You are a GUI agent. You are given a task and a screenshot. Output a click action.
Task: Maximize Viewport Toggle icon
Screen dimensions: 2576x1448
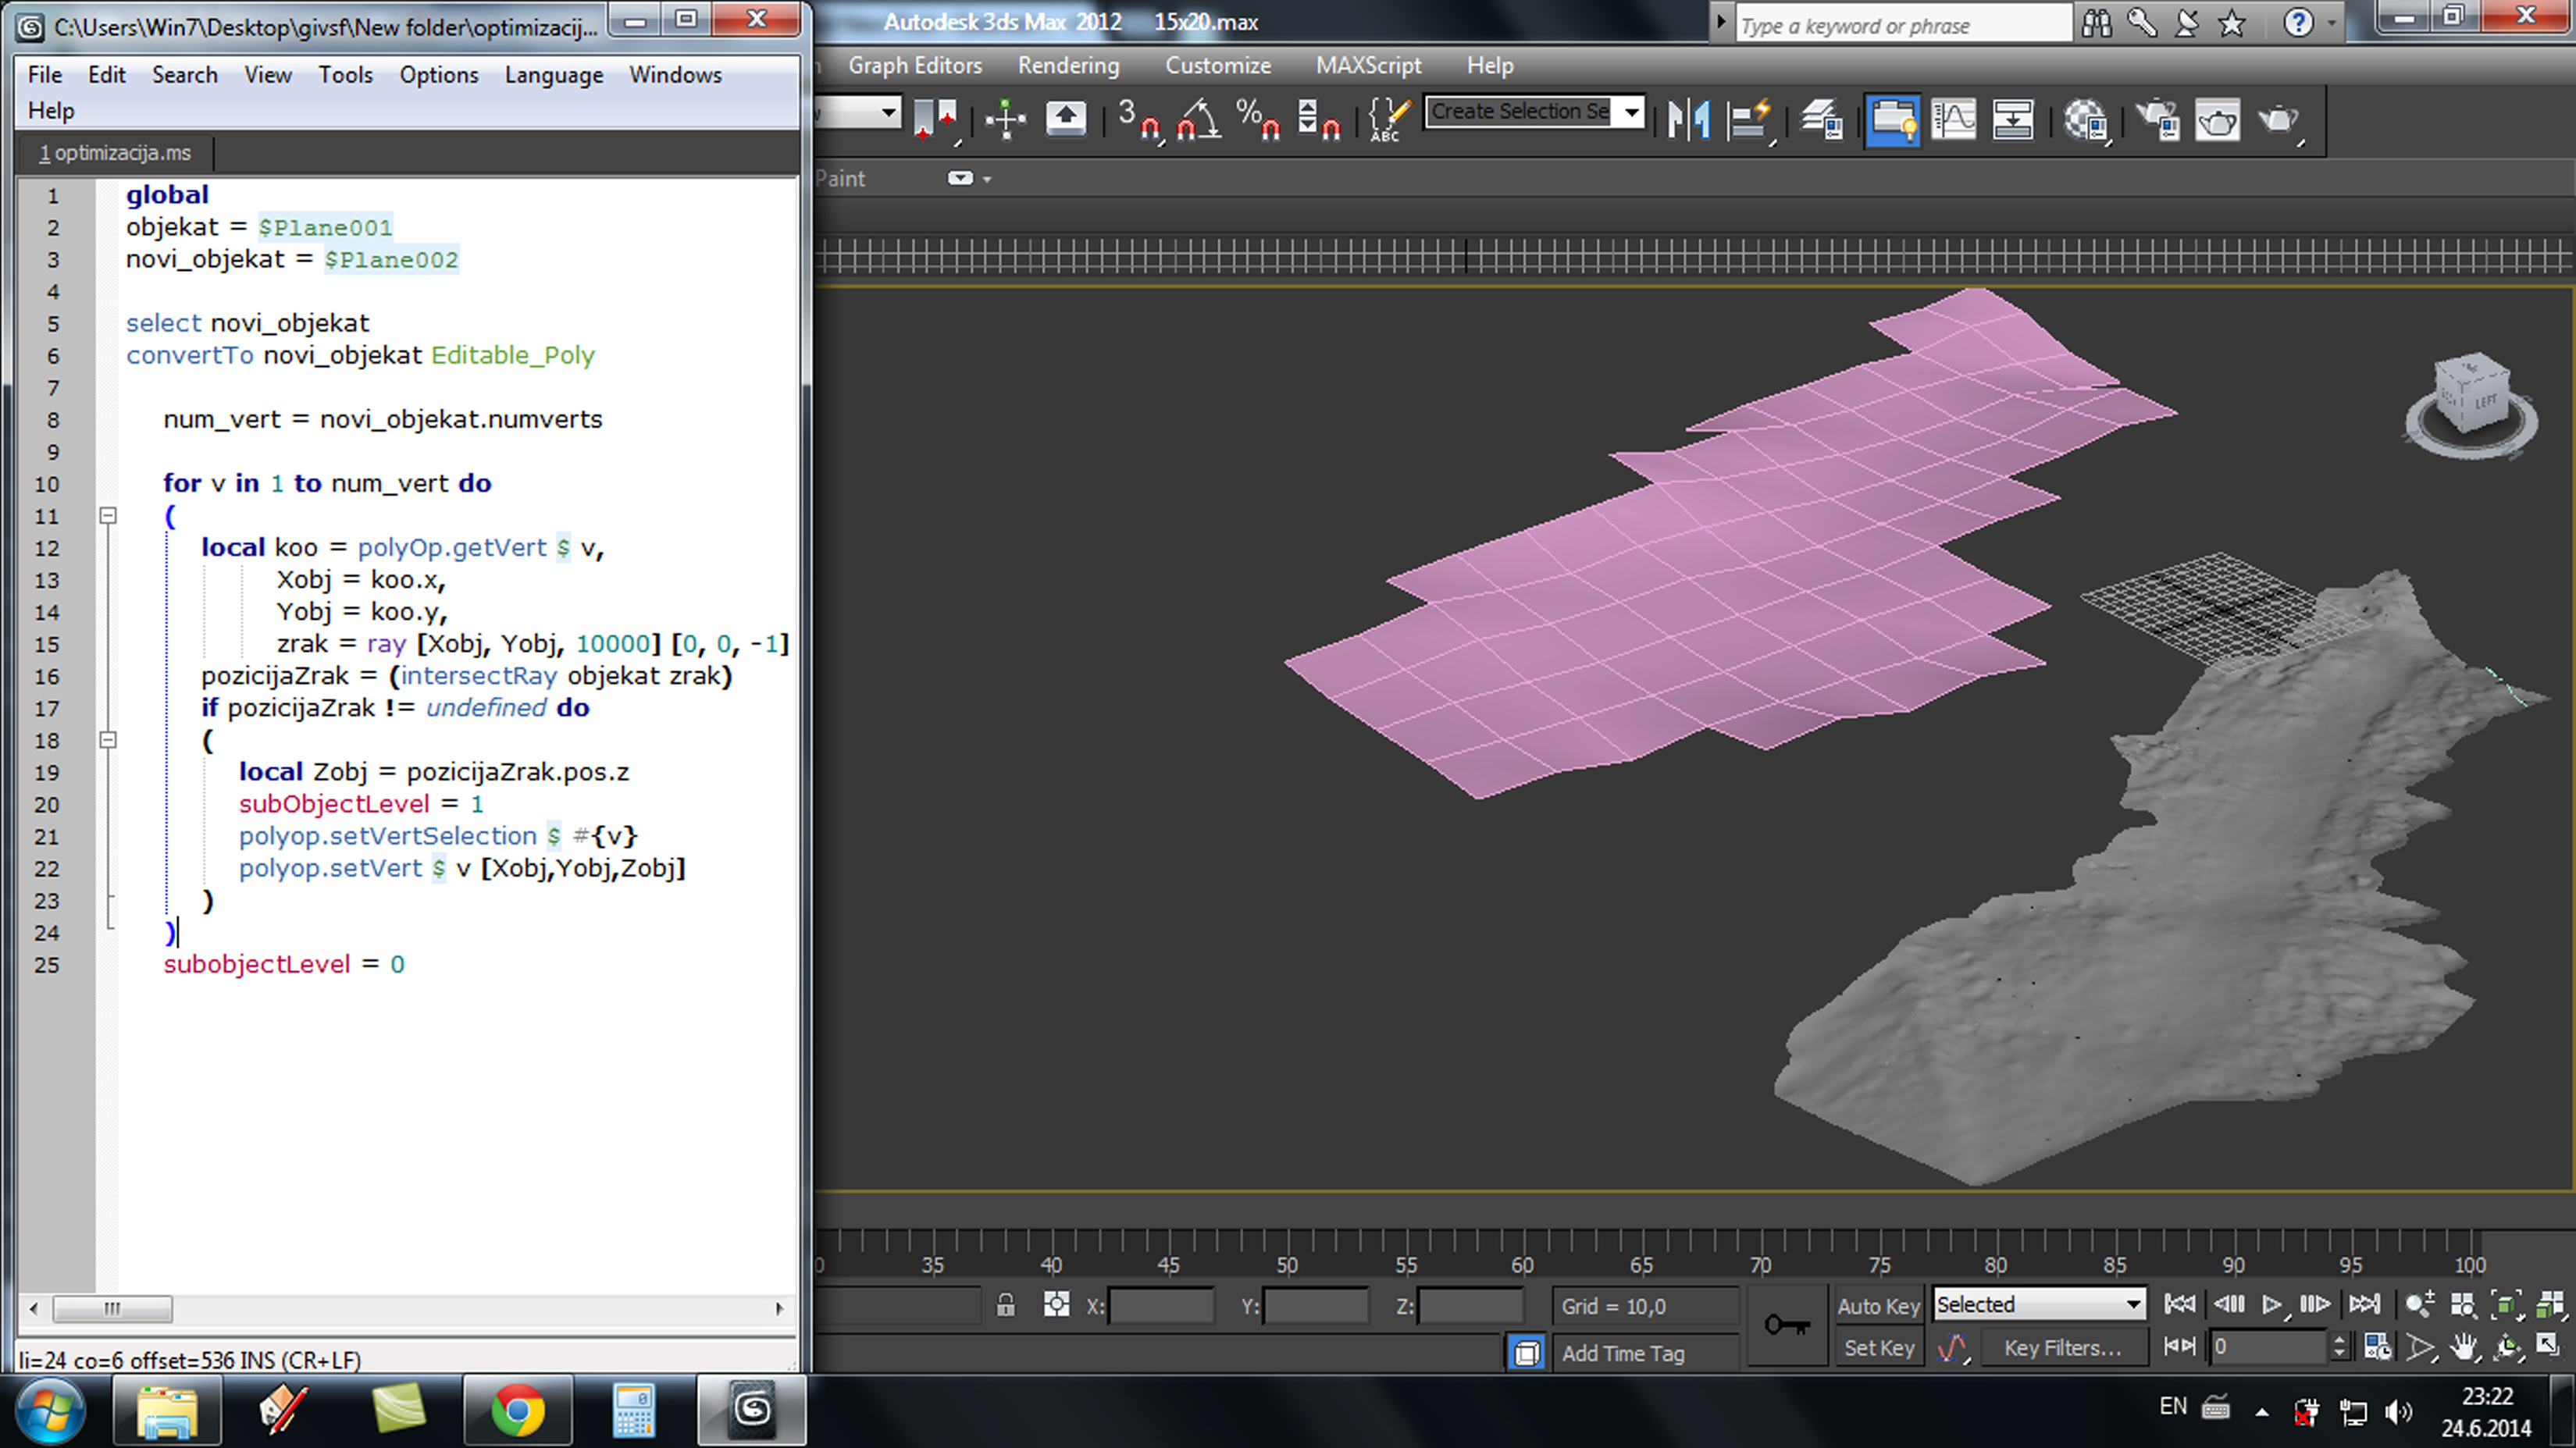tap(2549, 1347)
